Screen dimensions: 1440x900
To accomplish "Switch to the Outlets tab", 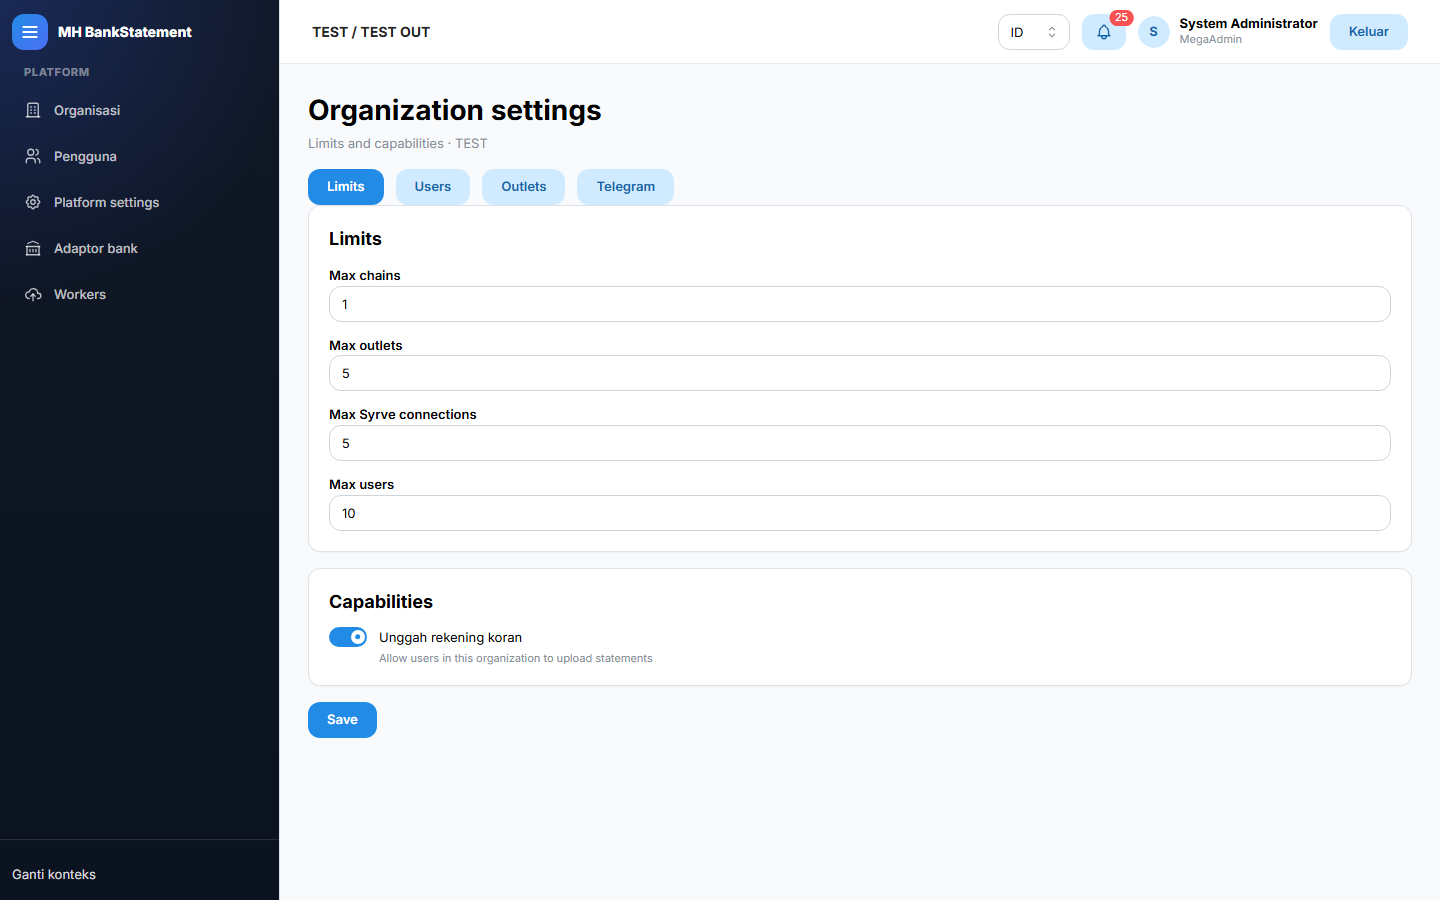I will (x=524, y=187).
